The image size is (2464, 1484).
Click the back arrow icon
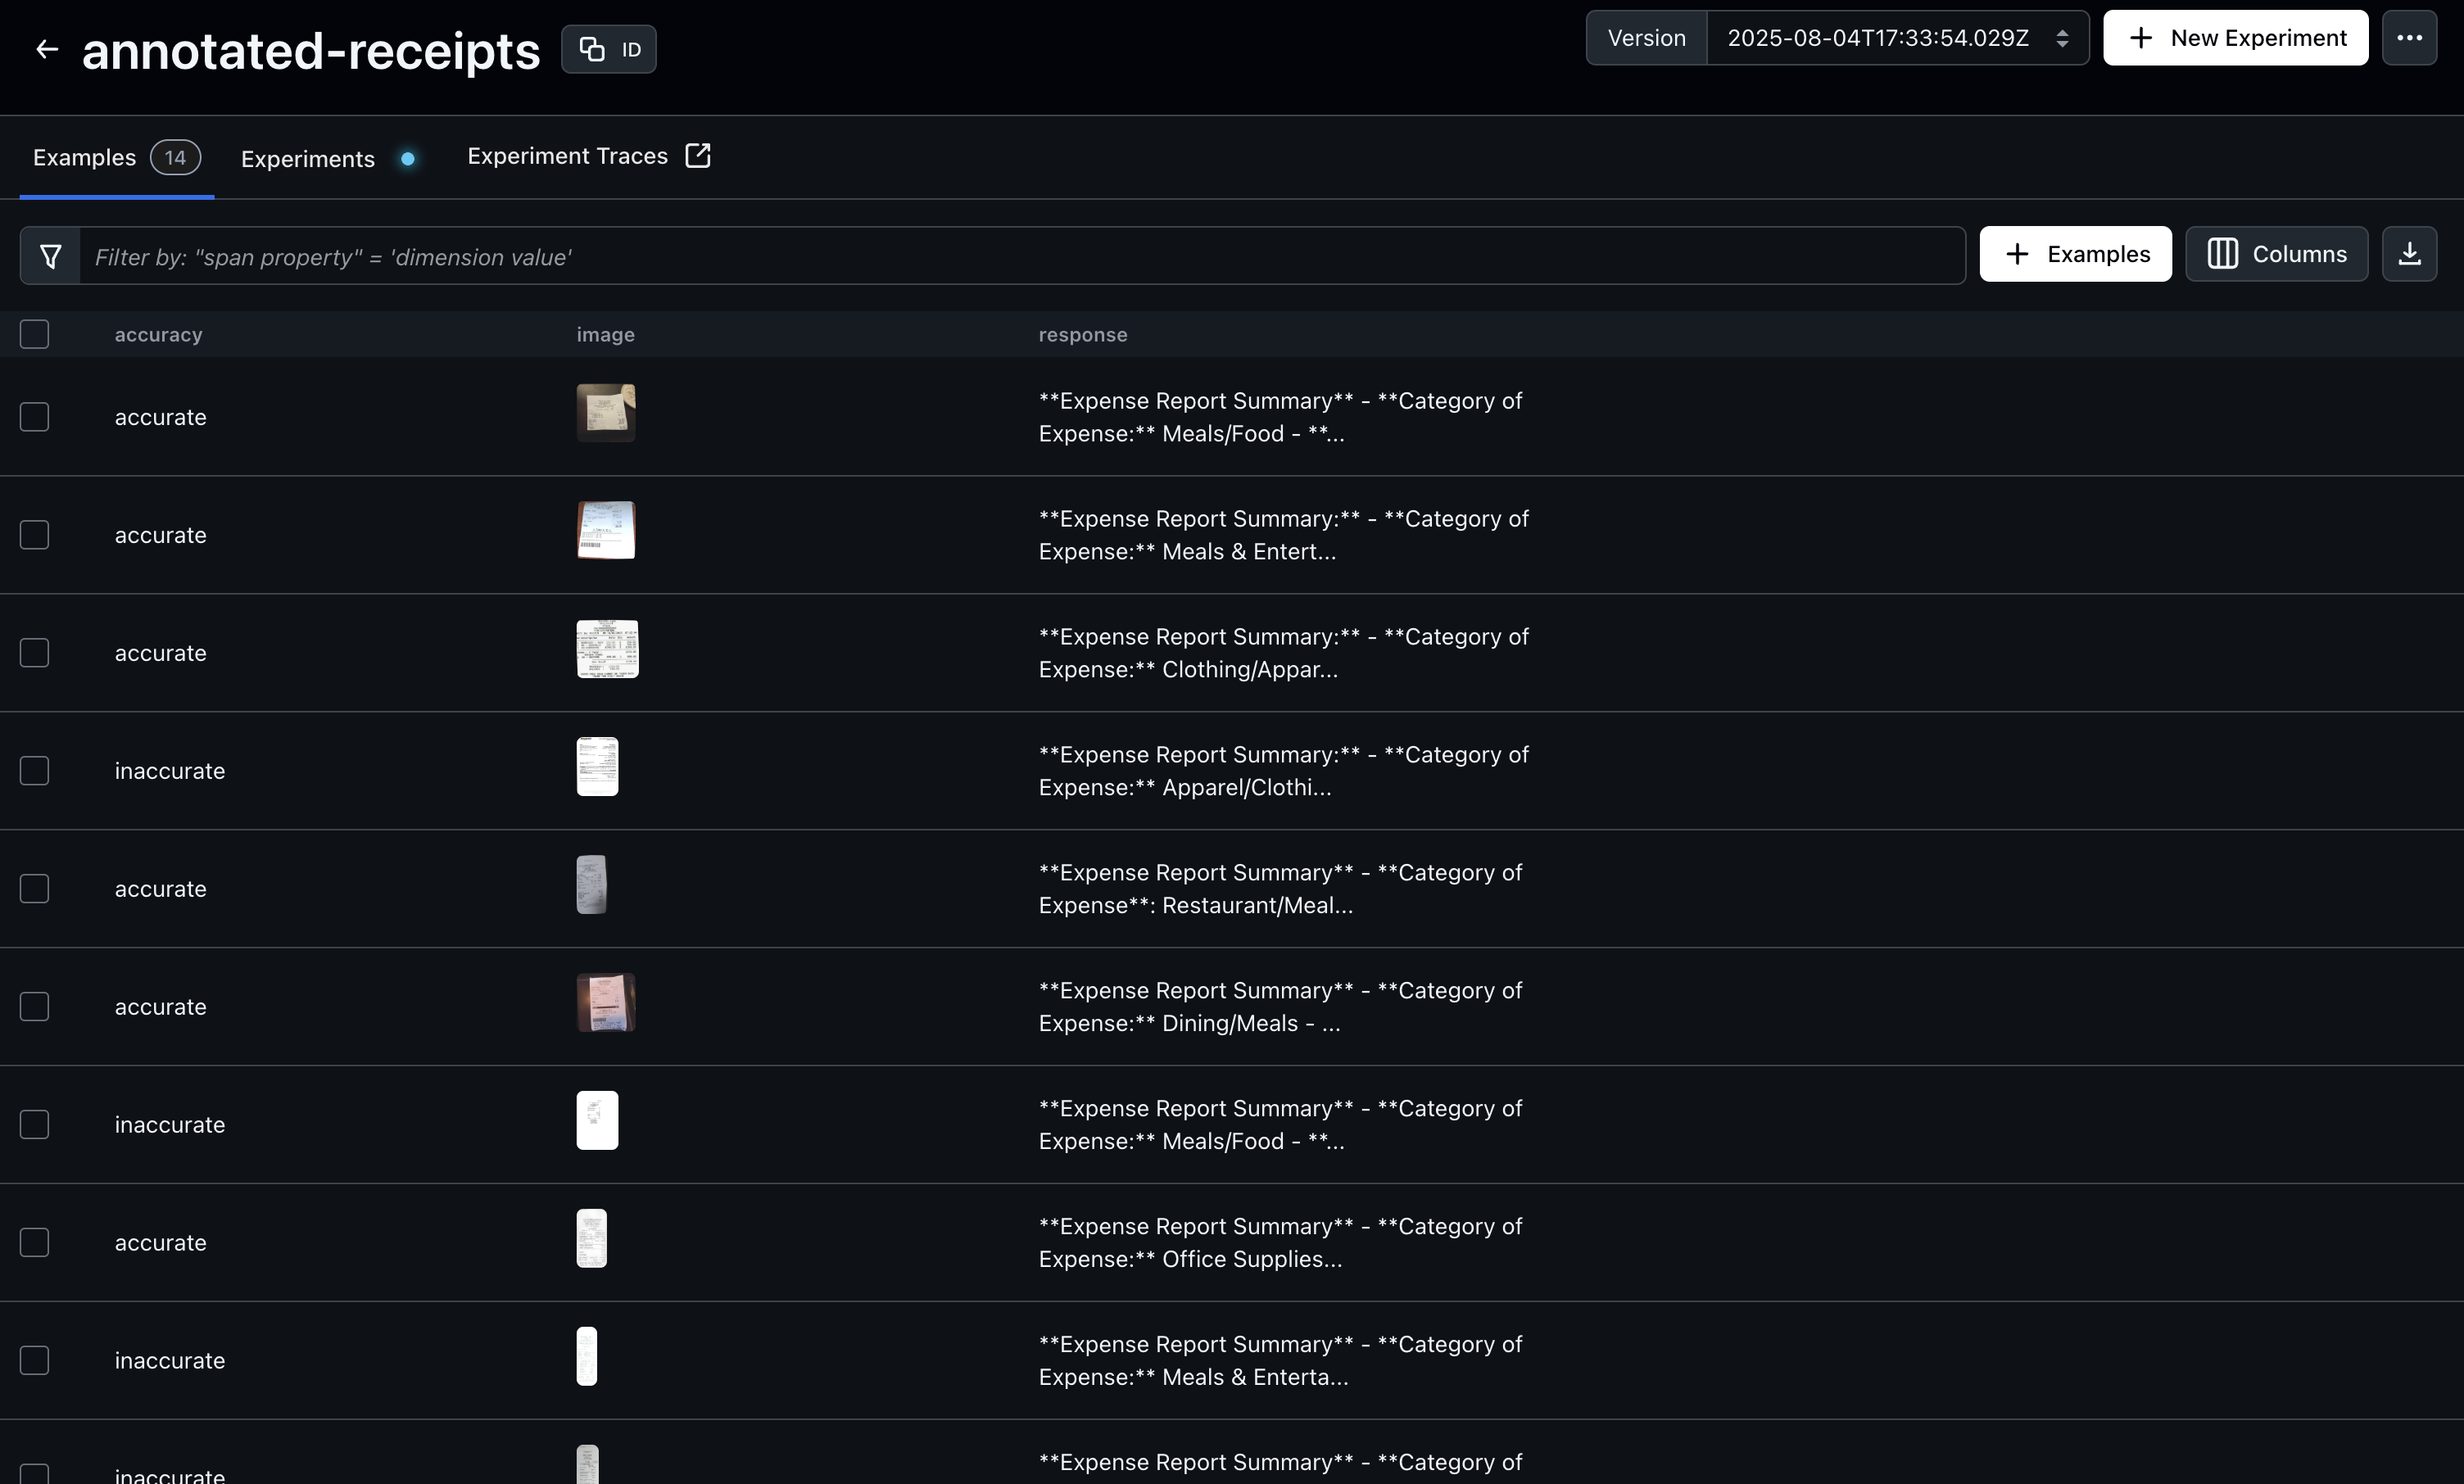point(47,50)
